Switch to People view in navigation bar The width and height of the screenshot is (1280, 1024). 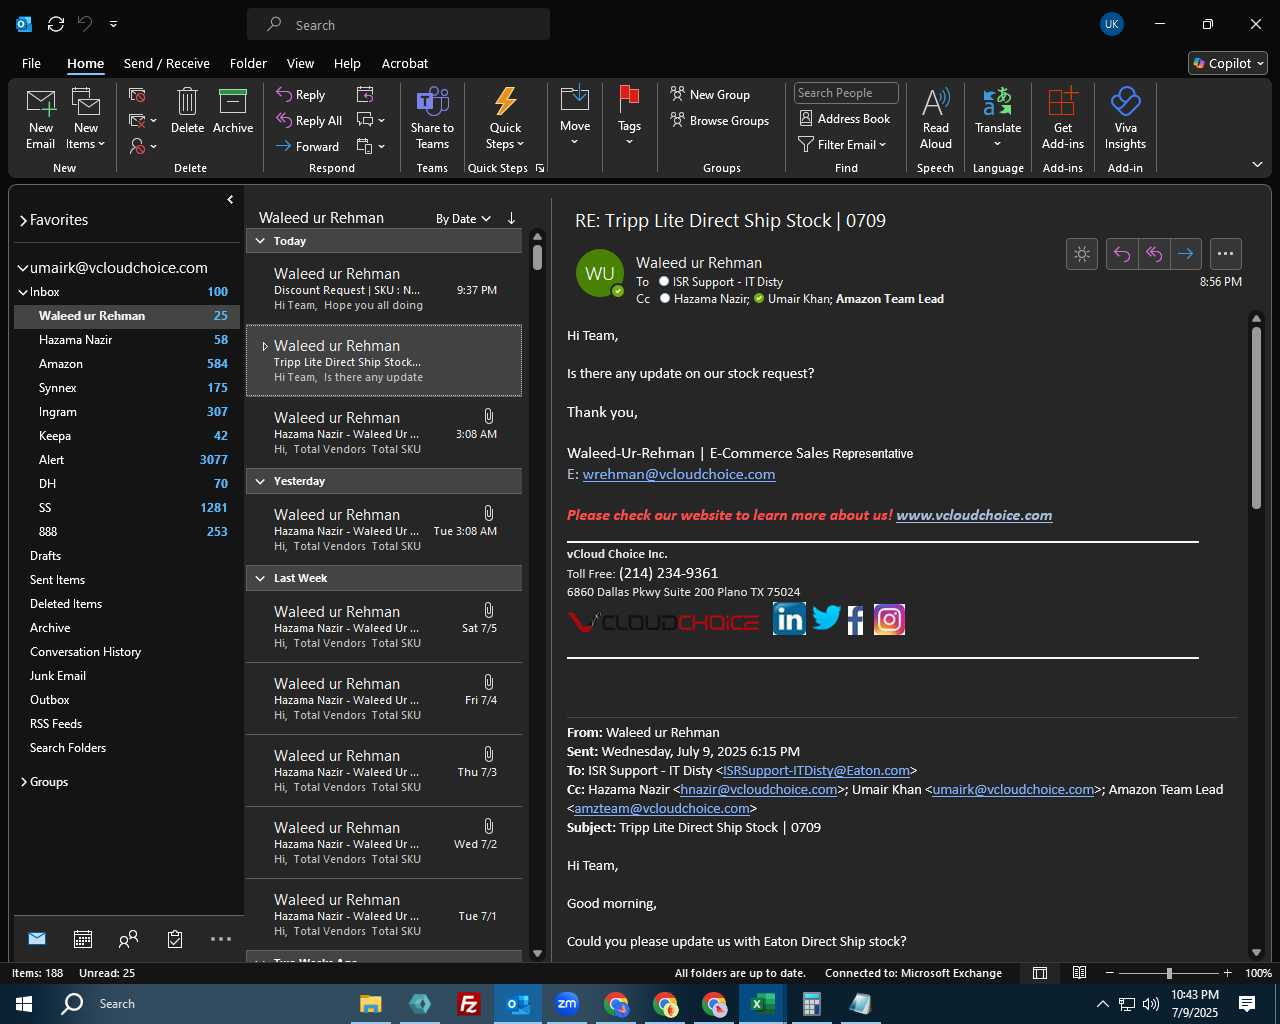[x=128, y=939]
